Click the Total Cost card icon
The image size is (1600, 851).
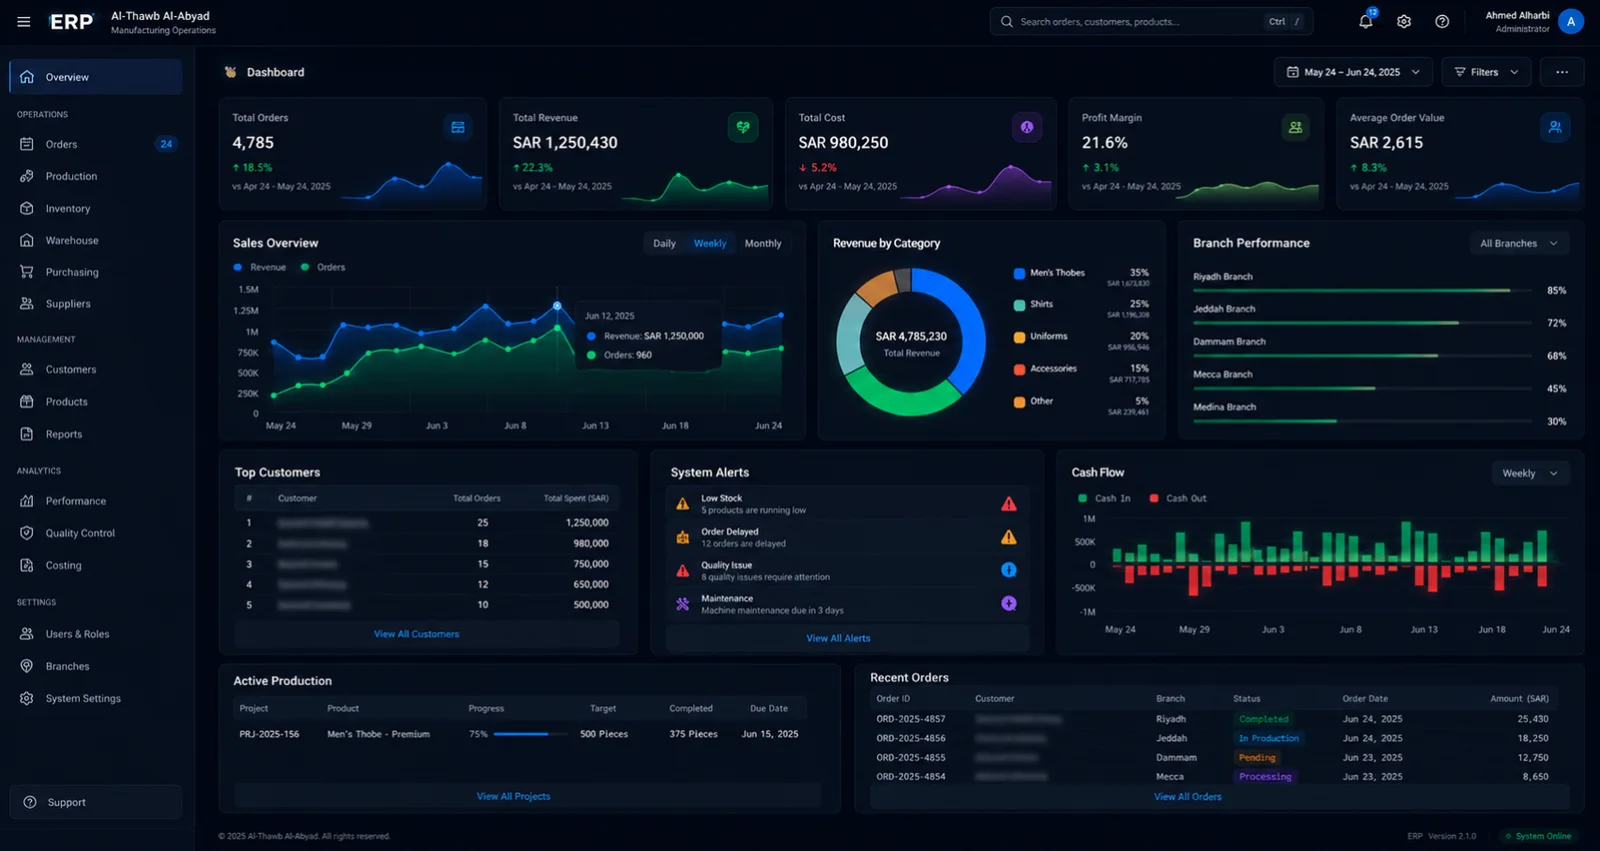(x=1027, y=127)
